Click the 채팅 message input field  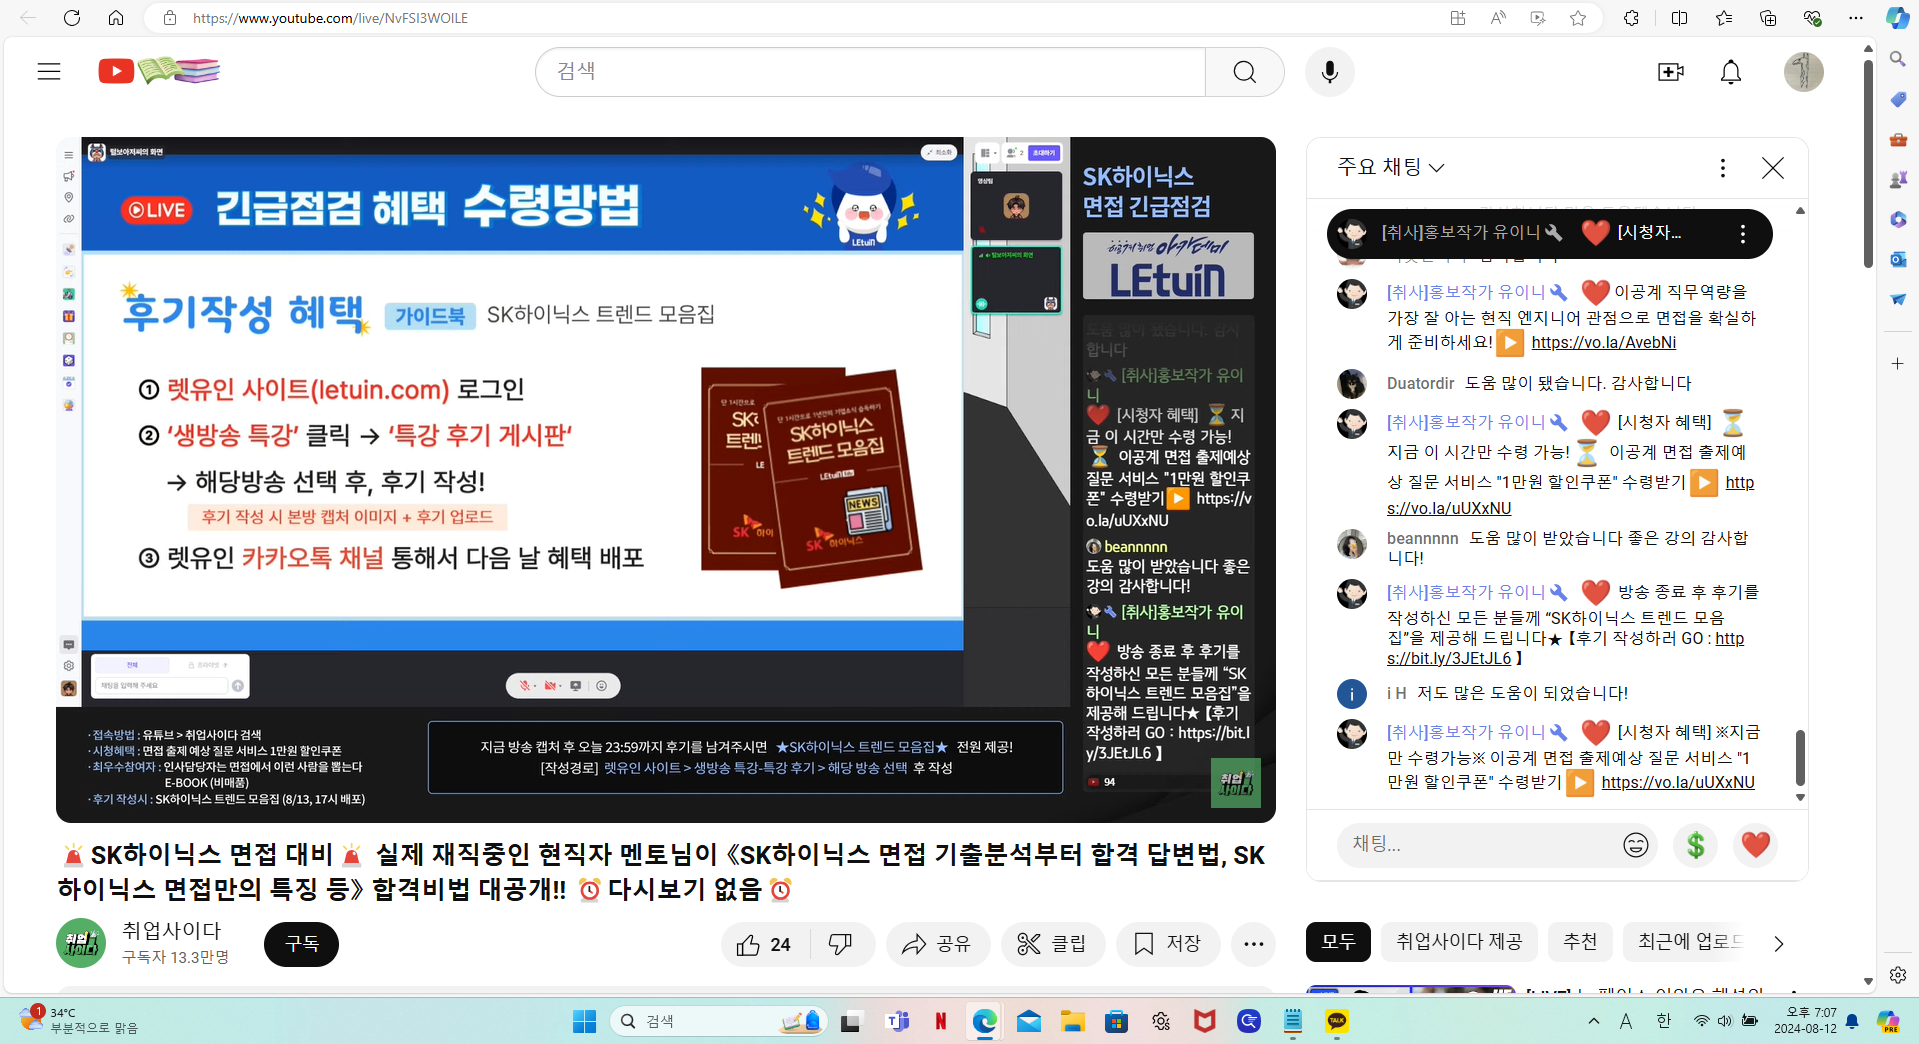[x=1475, y=845]
